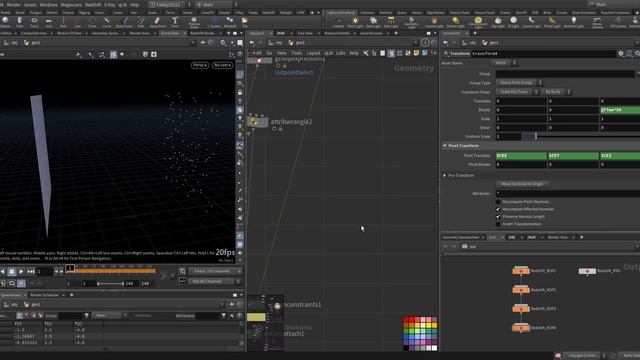Expand the Pre-Transform section
Screen dimensions: 640x360
pos(445,175)
